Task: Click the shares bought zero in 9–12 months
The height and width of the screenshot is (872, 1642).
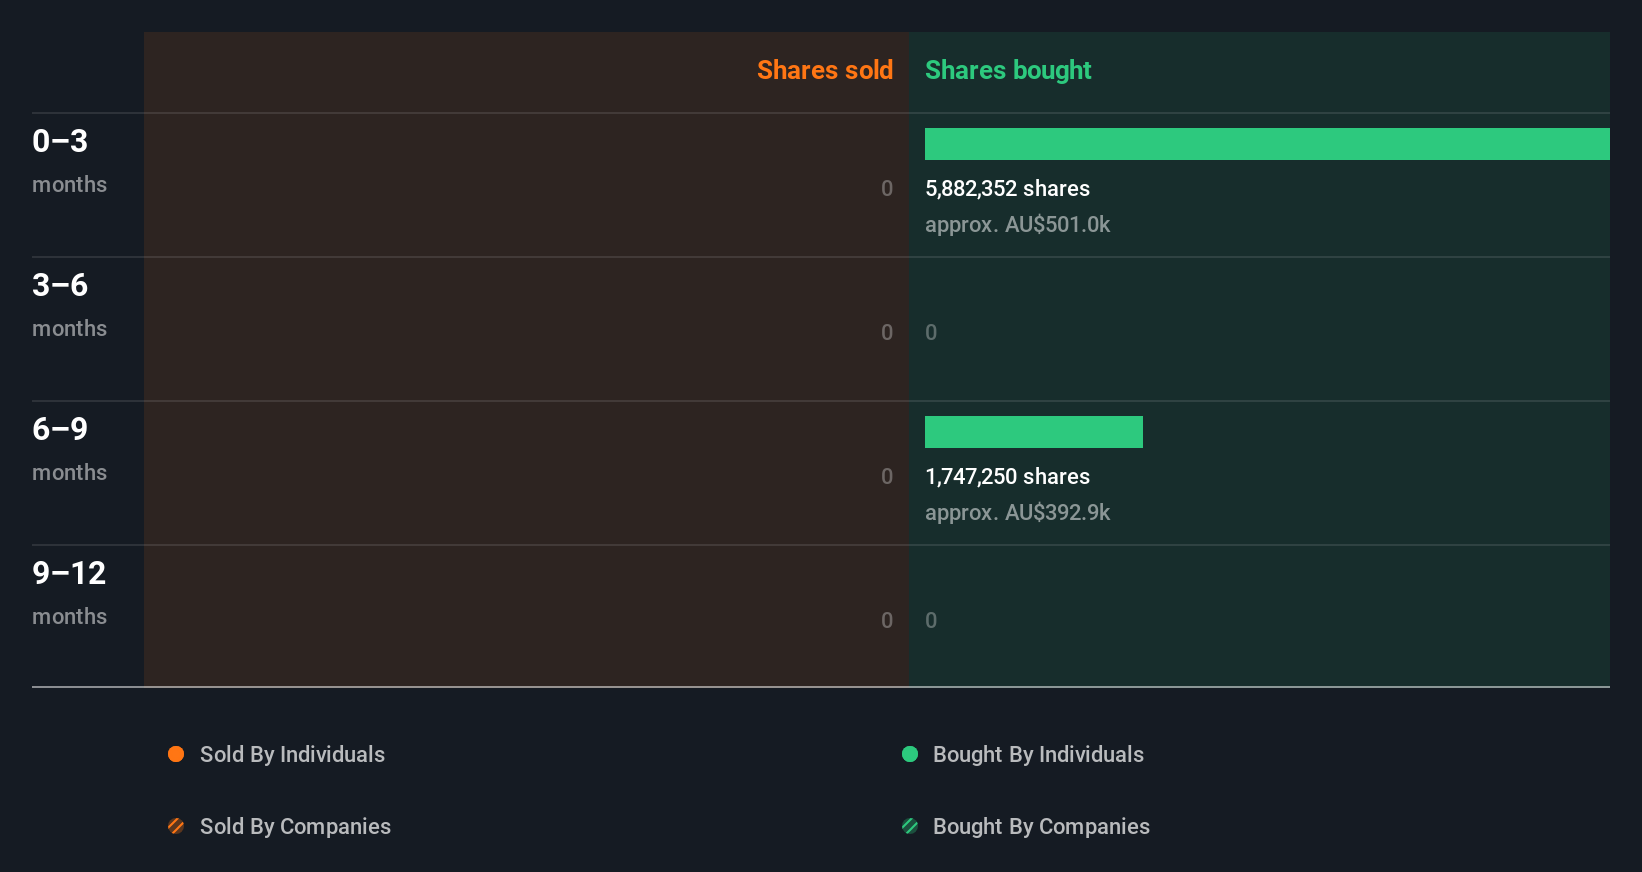Action: pos(931,620)
